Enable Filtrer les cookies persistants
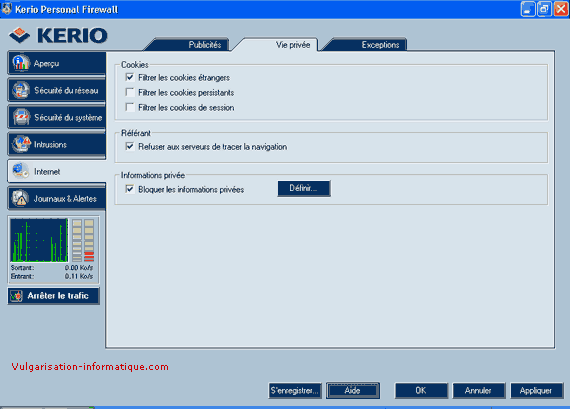 [x=130, y=92]
